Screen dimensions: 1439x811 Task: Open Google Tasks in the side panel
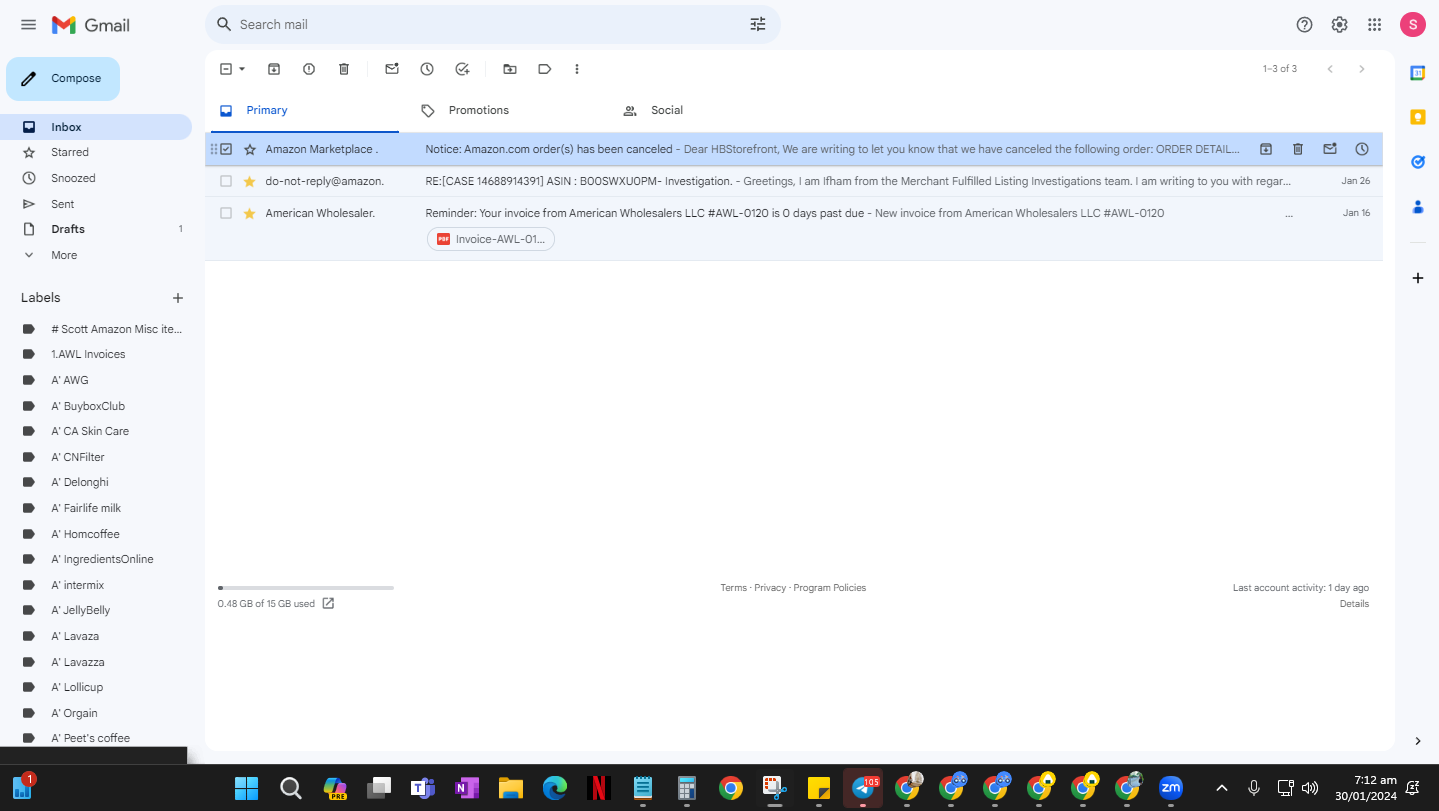1417,162
